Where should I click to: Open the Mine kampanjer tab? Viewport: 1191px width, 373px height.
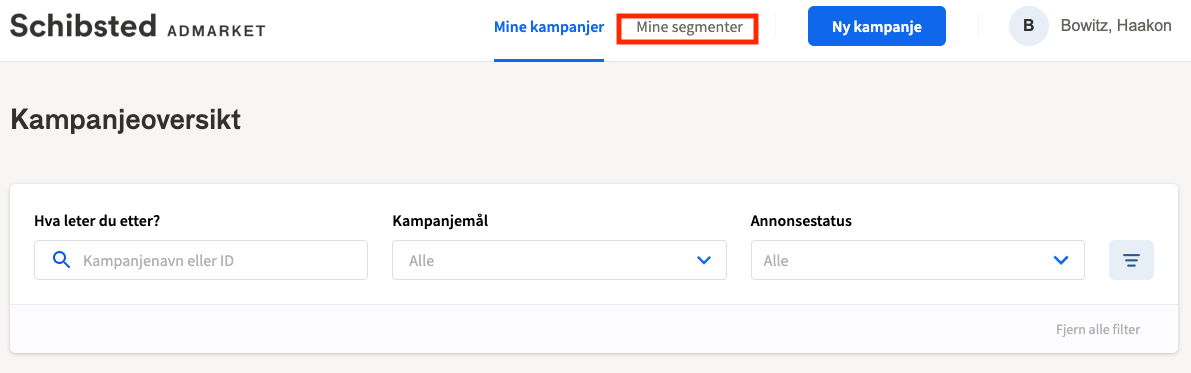point(548,27)
